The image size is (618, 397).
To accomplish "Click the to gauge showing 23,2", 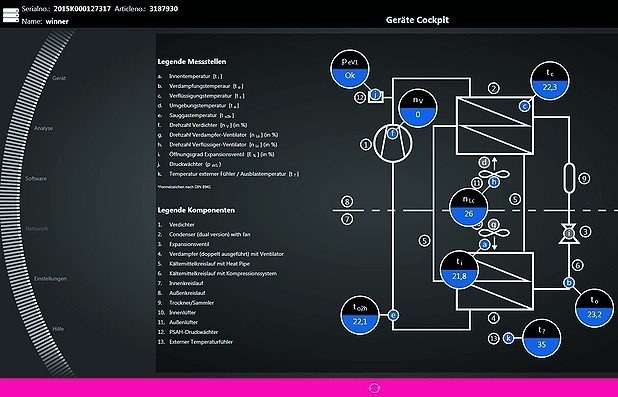I will coord(594,308).
